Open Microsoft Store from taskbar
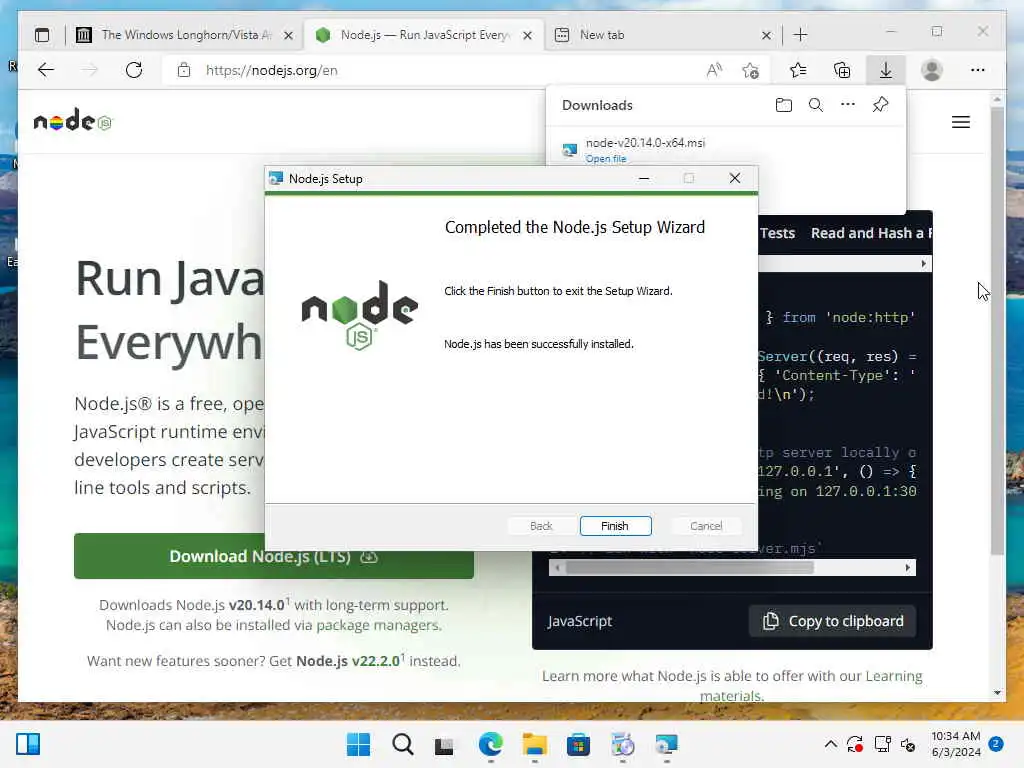Screen dimensions: 1024x768 (x=579, y=744)
